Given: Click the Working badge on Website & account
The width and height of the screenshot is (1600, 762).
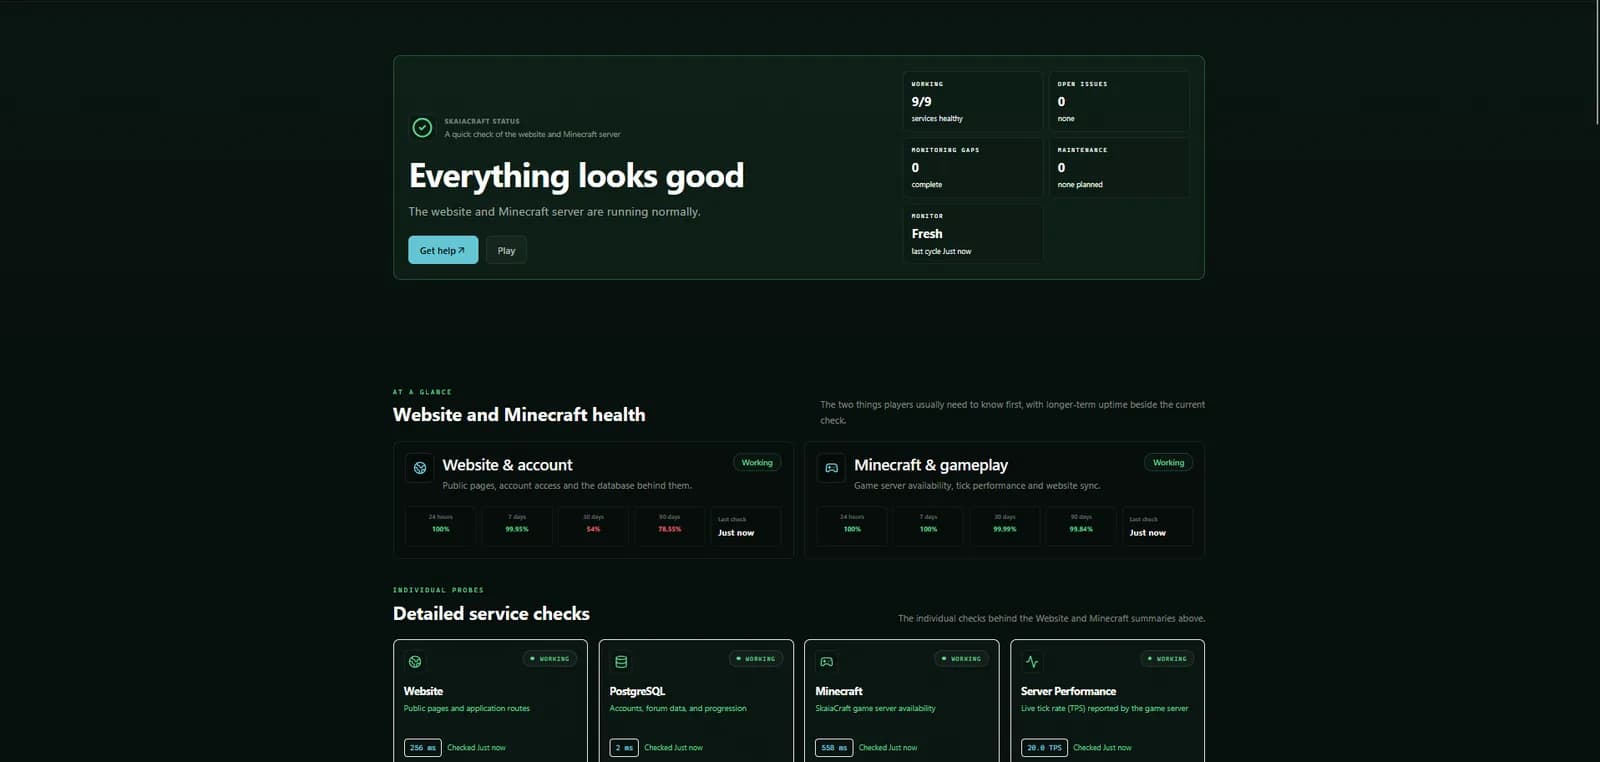Looking at the screenshot, I should tap(757, 462).
